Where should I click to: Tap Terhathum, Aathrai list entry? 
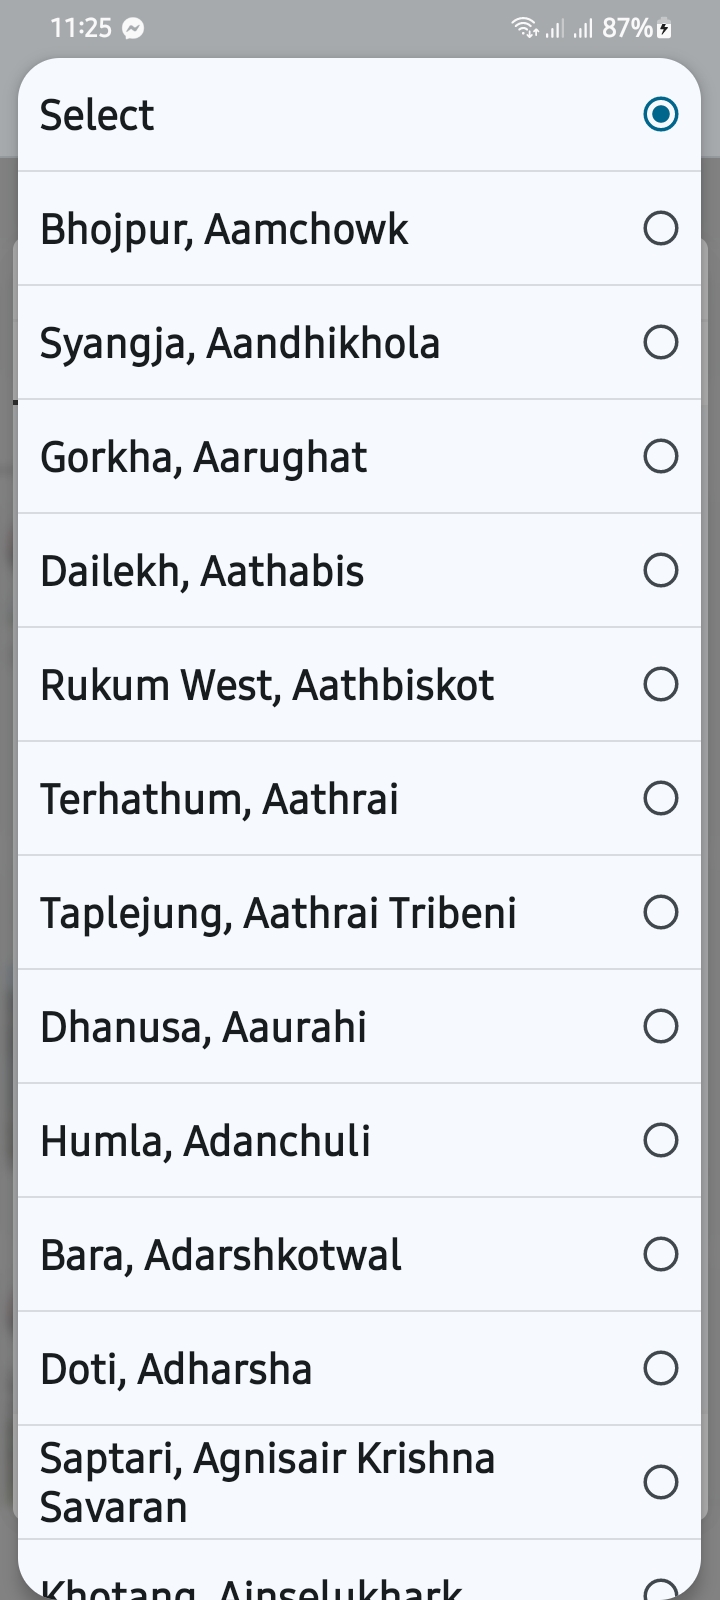point(219,799)
